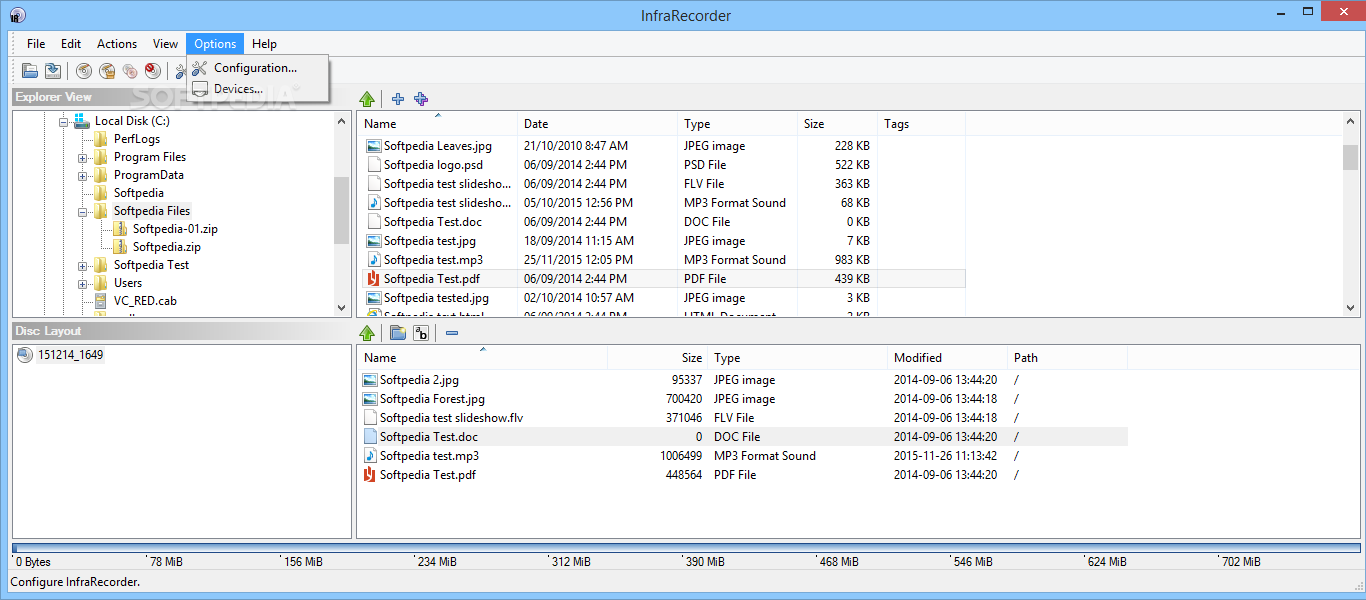Go up one folder in explorer pane
Viewport: 1366px width, 600px height.
(367, 98)
